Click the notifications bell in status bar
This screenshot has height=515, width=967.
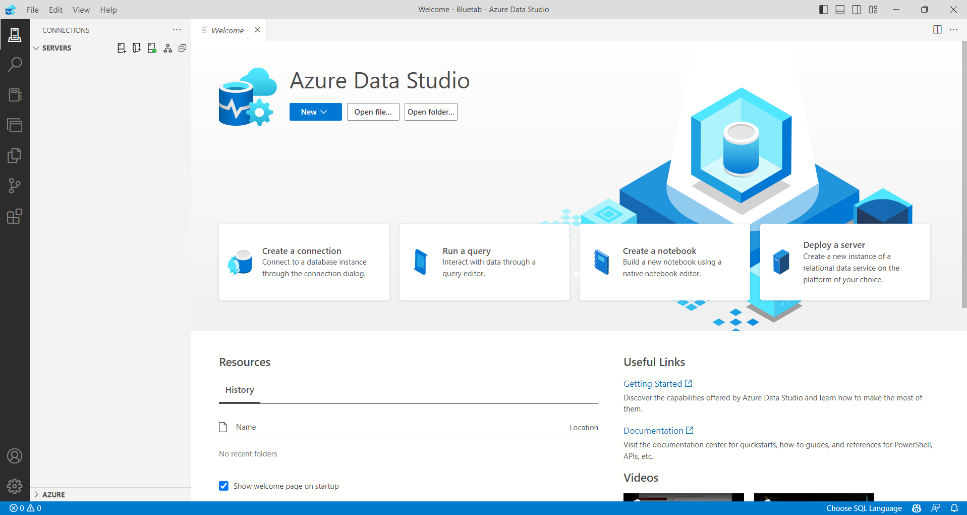(954, 508)
